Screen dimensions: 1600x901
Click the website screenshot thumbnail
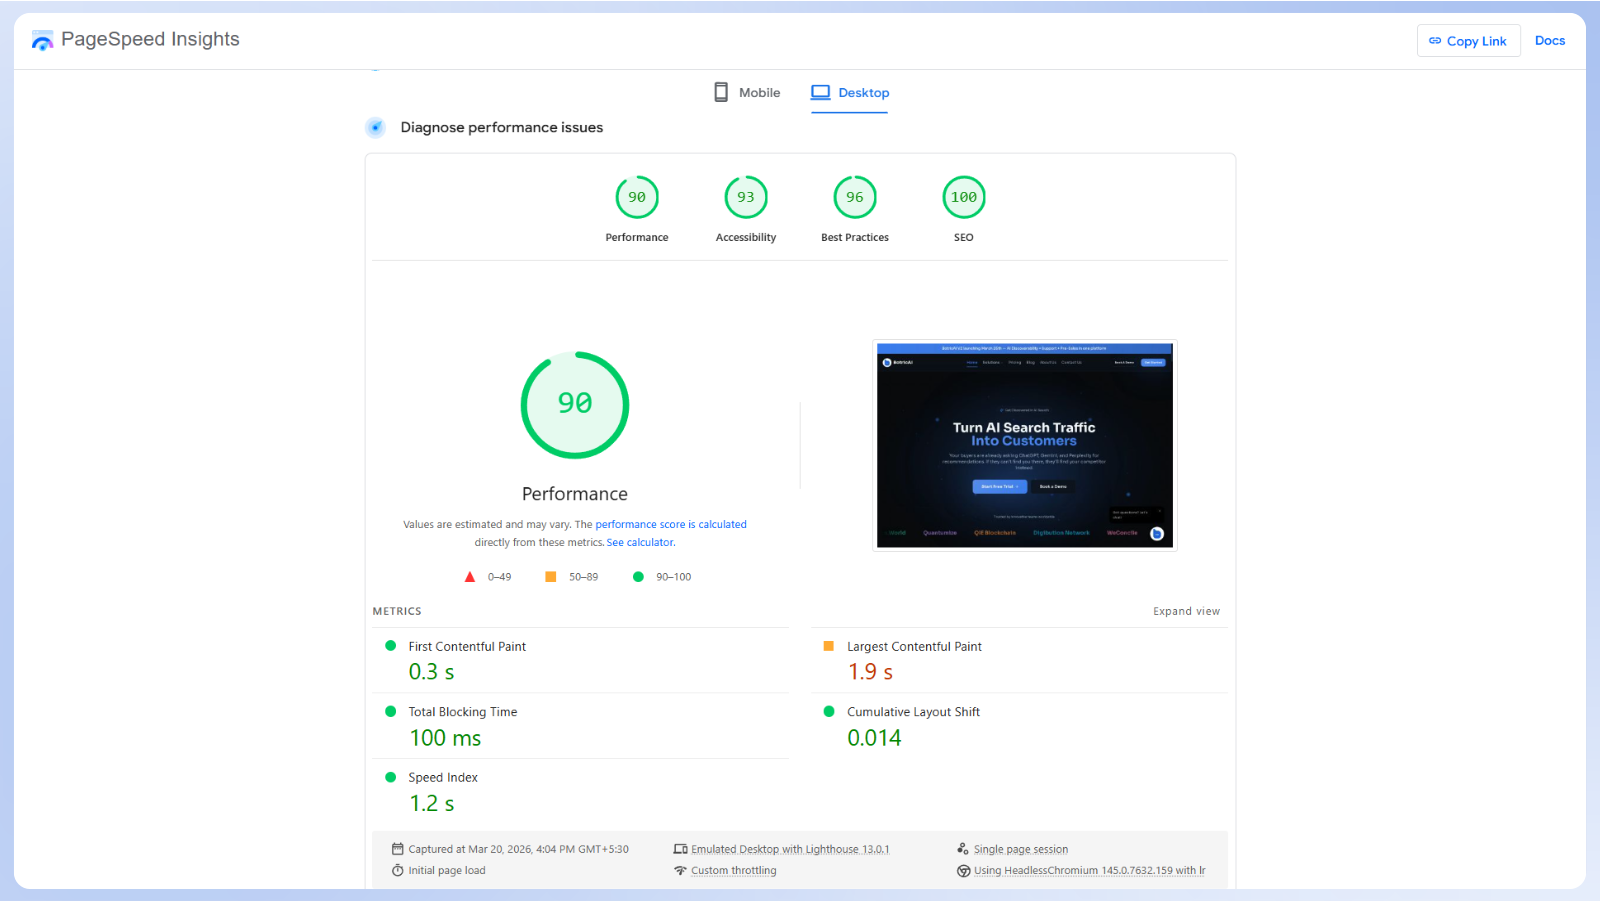(1025, 445)
